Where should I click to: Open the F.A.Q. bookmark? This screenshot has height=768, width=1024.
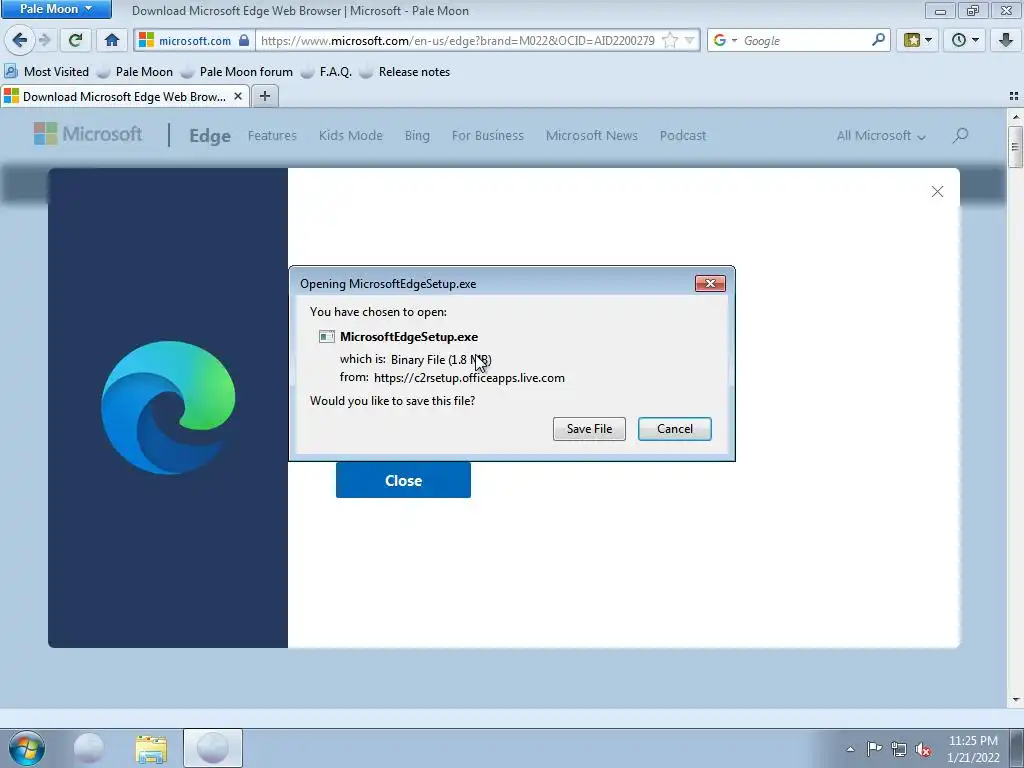(327, 72)
